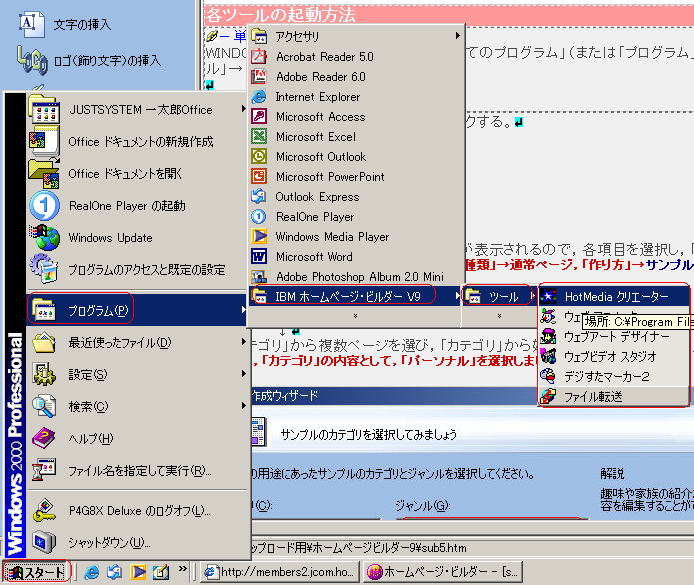Open デジすたマーカー2
Screen dimensions: 694x585
tap(606, 376)
